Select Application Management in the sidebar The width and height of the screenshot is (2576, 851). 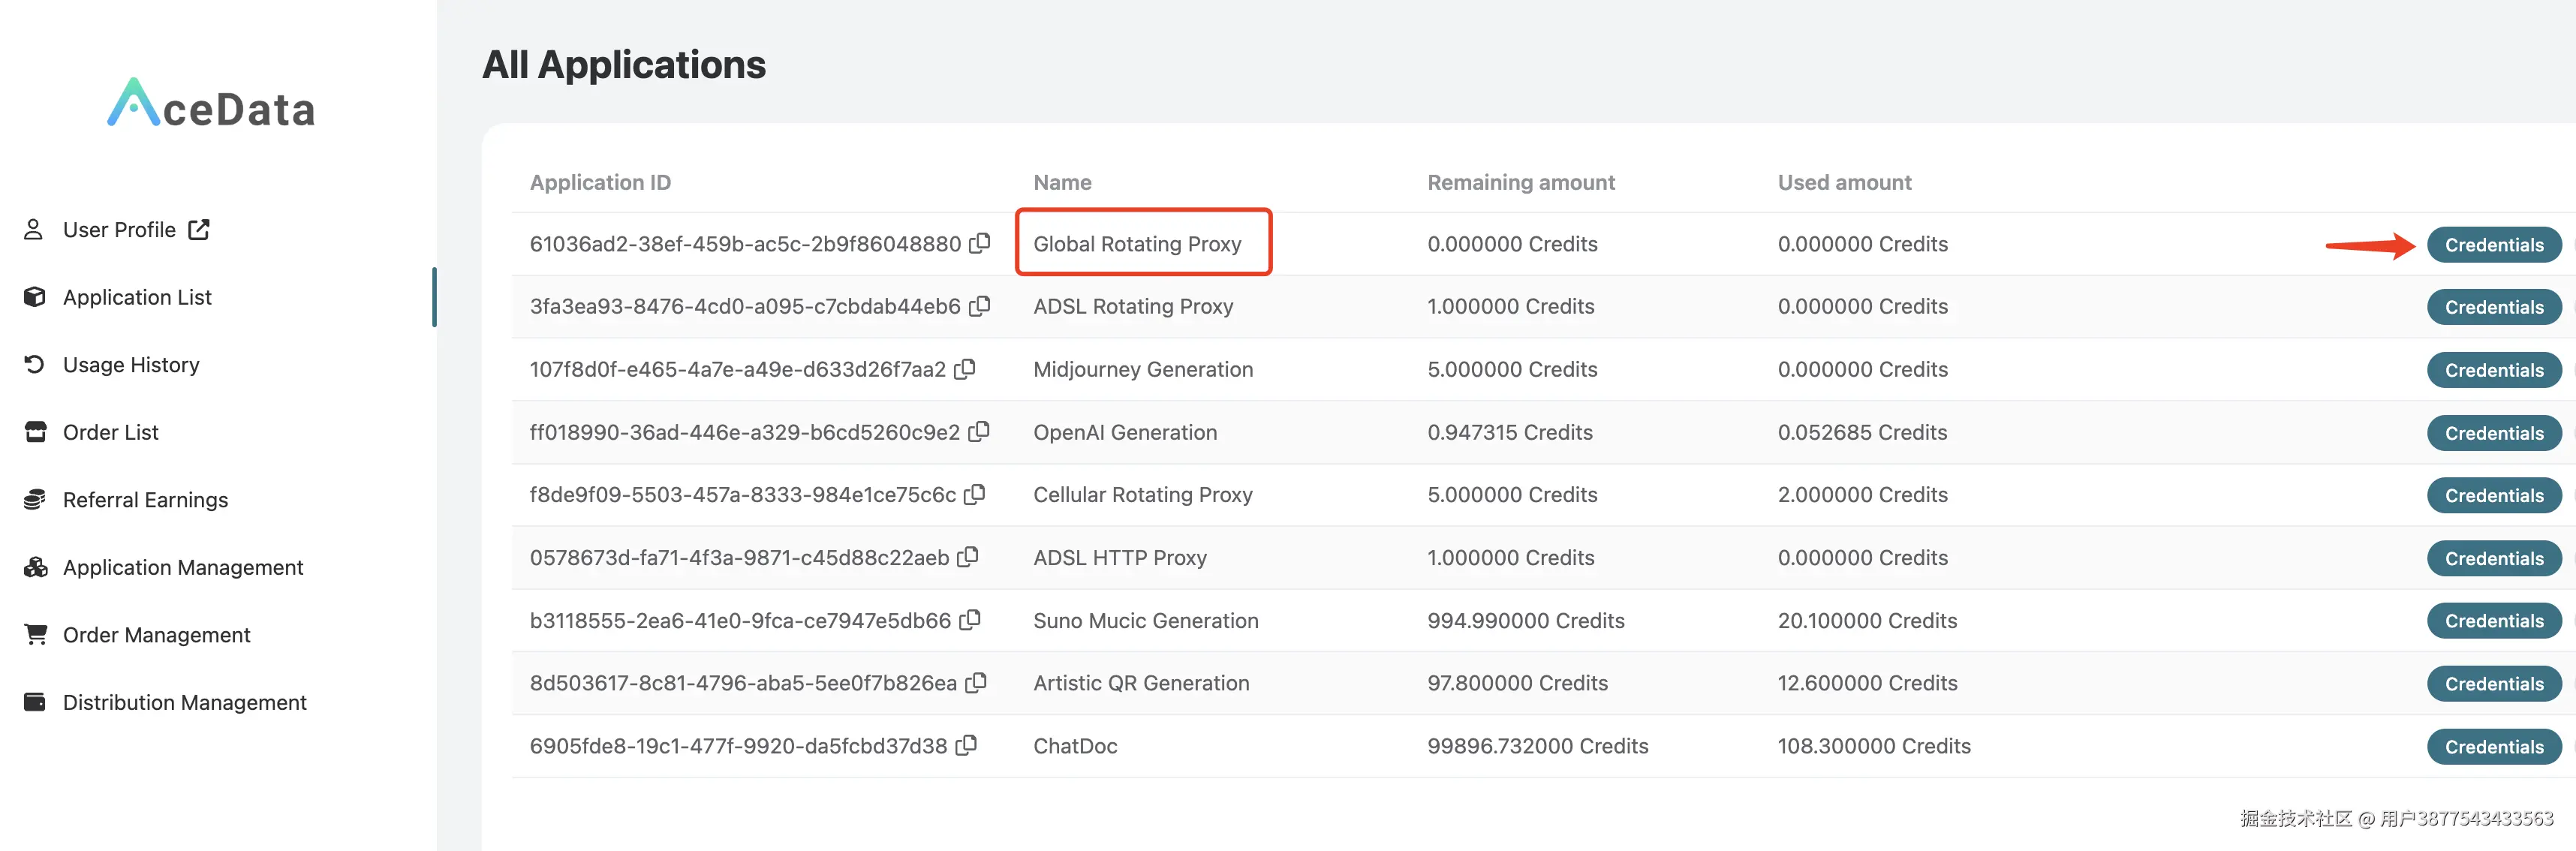(x=183, y=567)
